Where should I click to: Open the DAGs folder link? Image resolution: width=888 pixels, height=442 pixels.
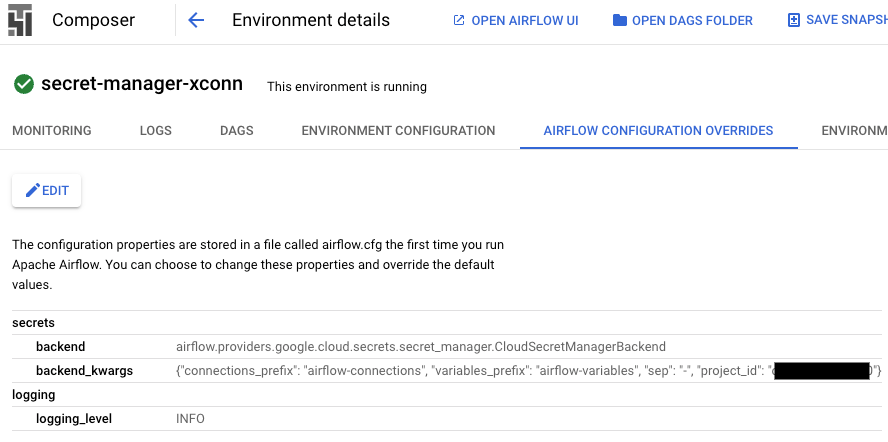tap(682, 20)
